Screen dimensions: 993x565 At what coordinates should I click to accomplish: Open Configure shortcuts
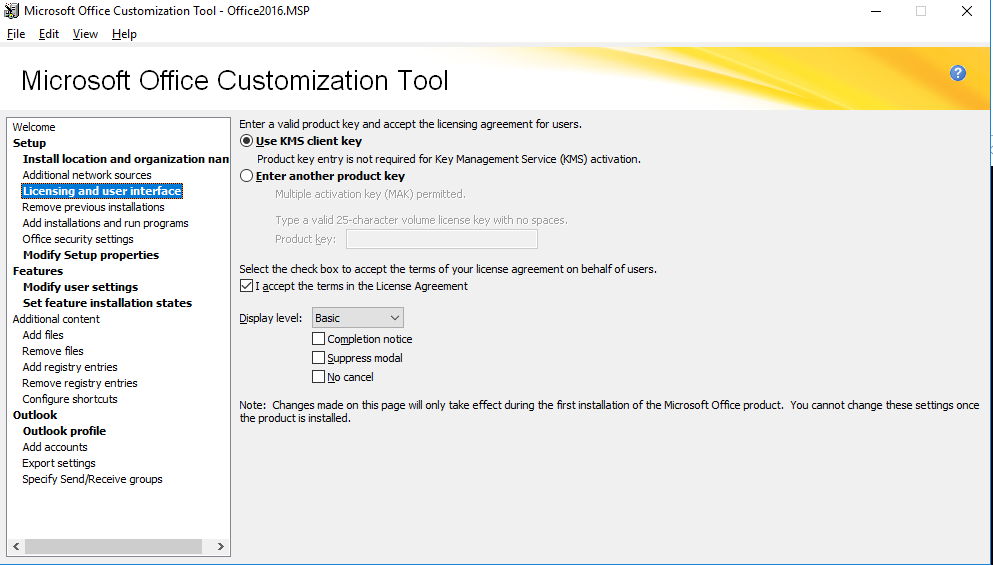(x=70, y=399)
